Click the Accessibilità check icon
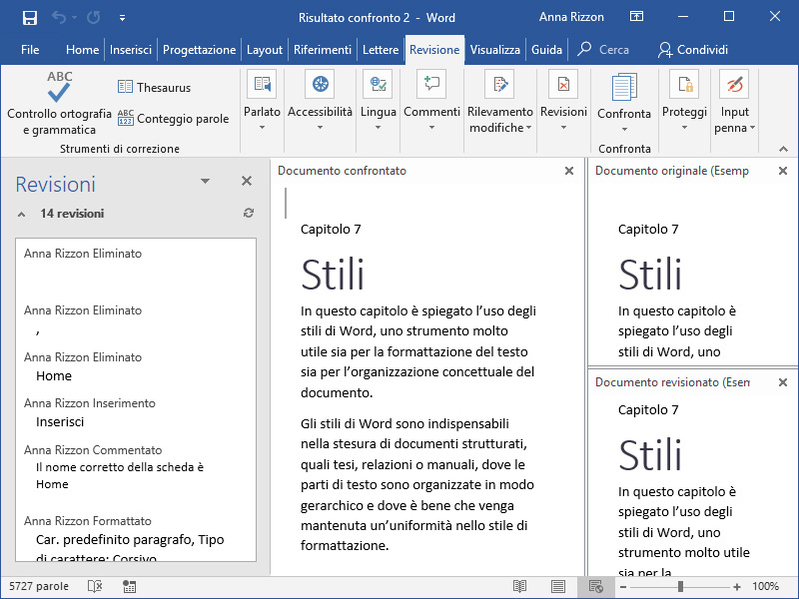 [x=320, y=84]
